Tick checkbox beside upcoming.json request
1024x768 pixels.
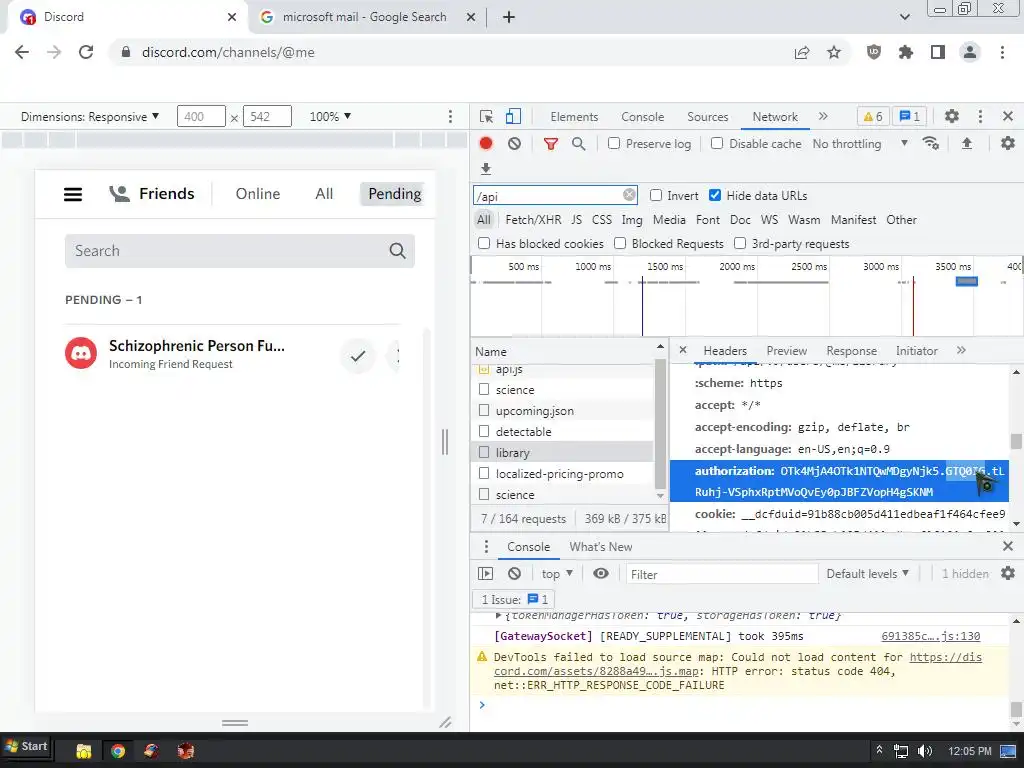(484, 410)
